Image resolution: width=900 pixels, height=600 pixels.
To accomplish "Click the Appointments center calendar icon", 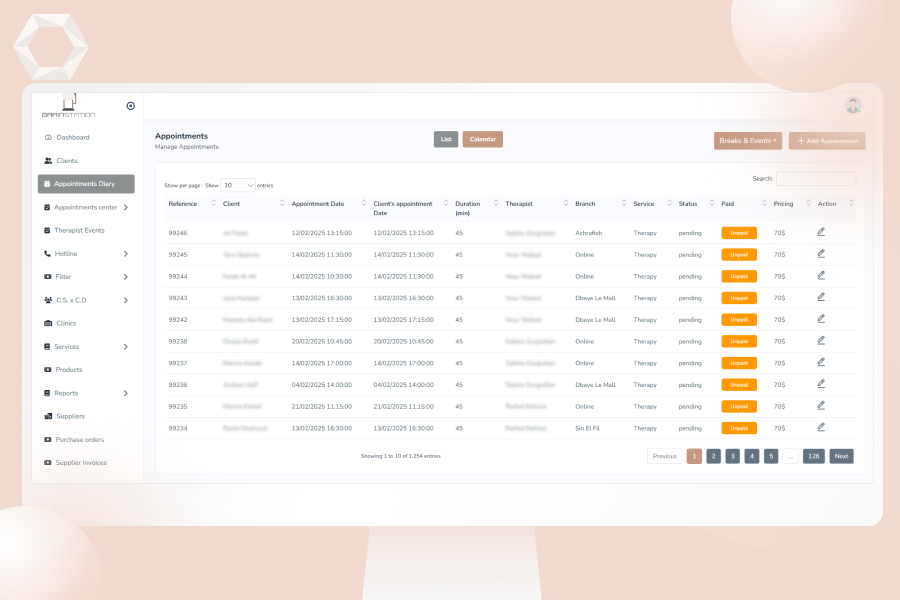I will (x=47, y=207).
